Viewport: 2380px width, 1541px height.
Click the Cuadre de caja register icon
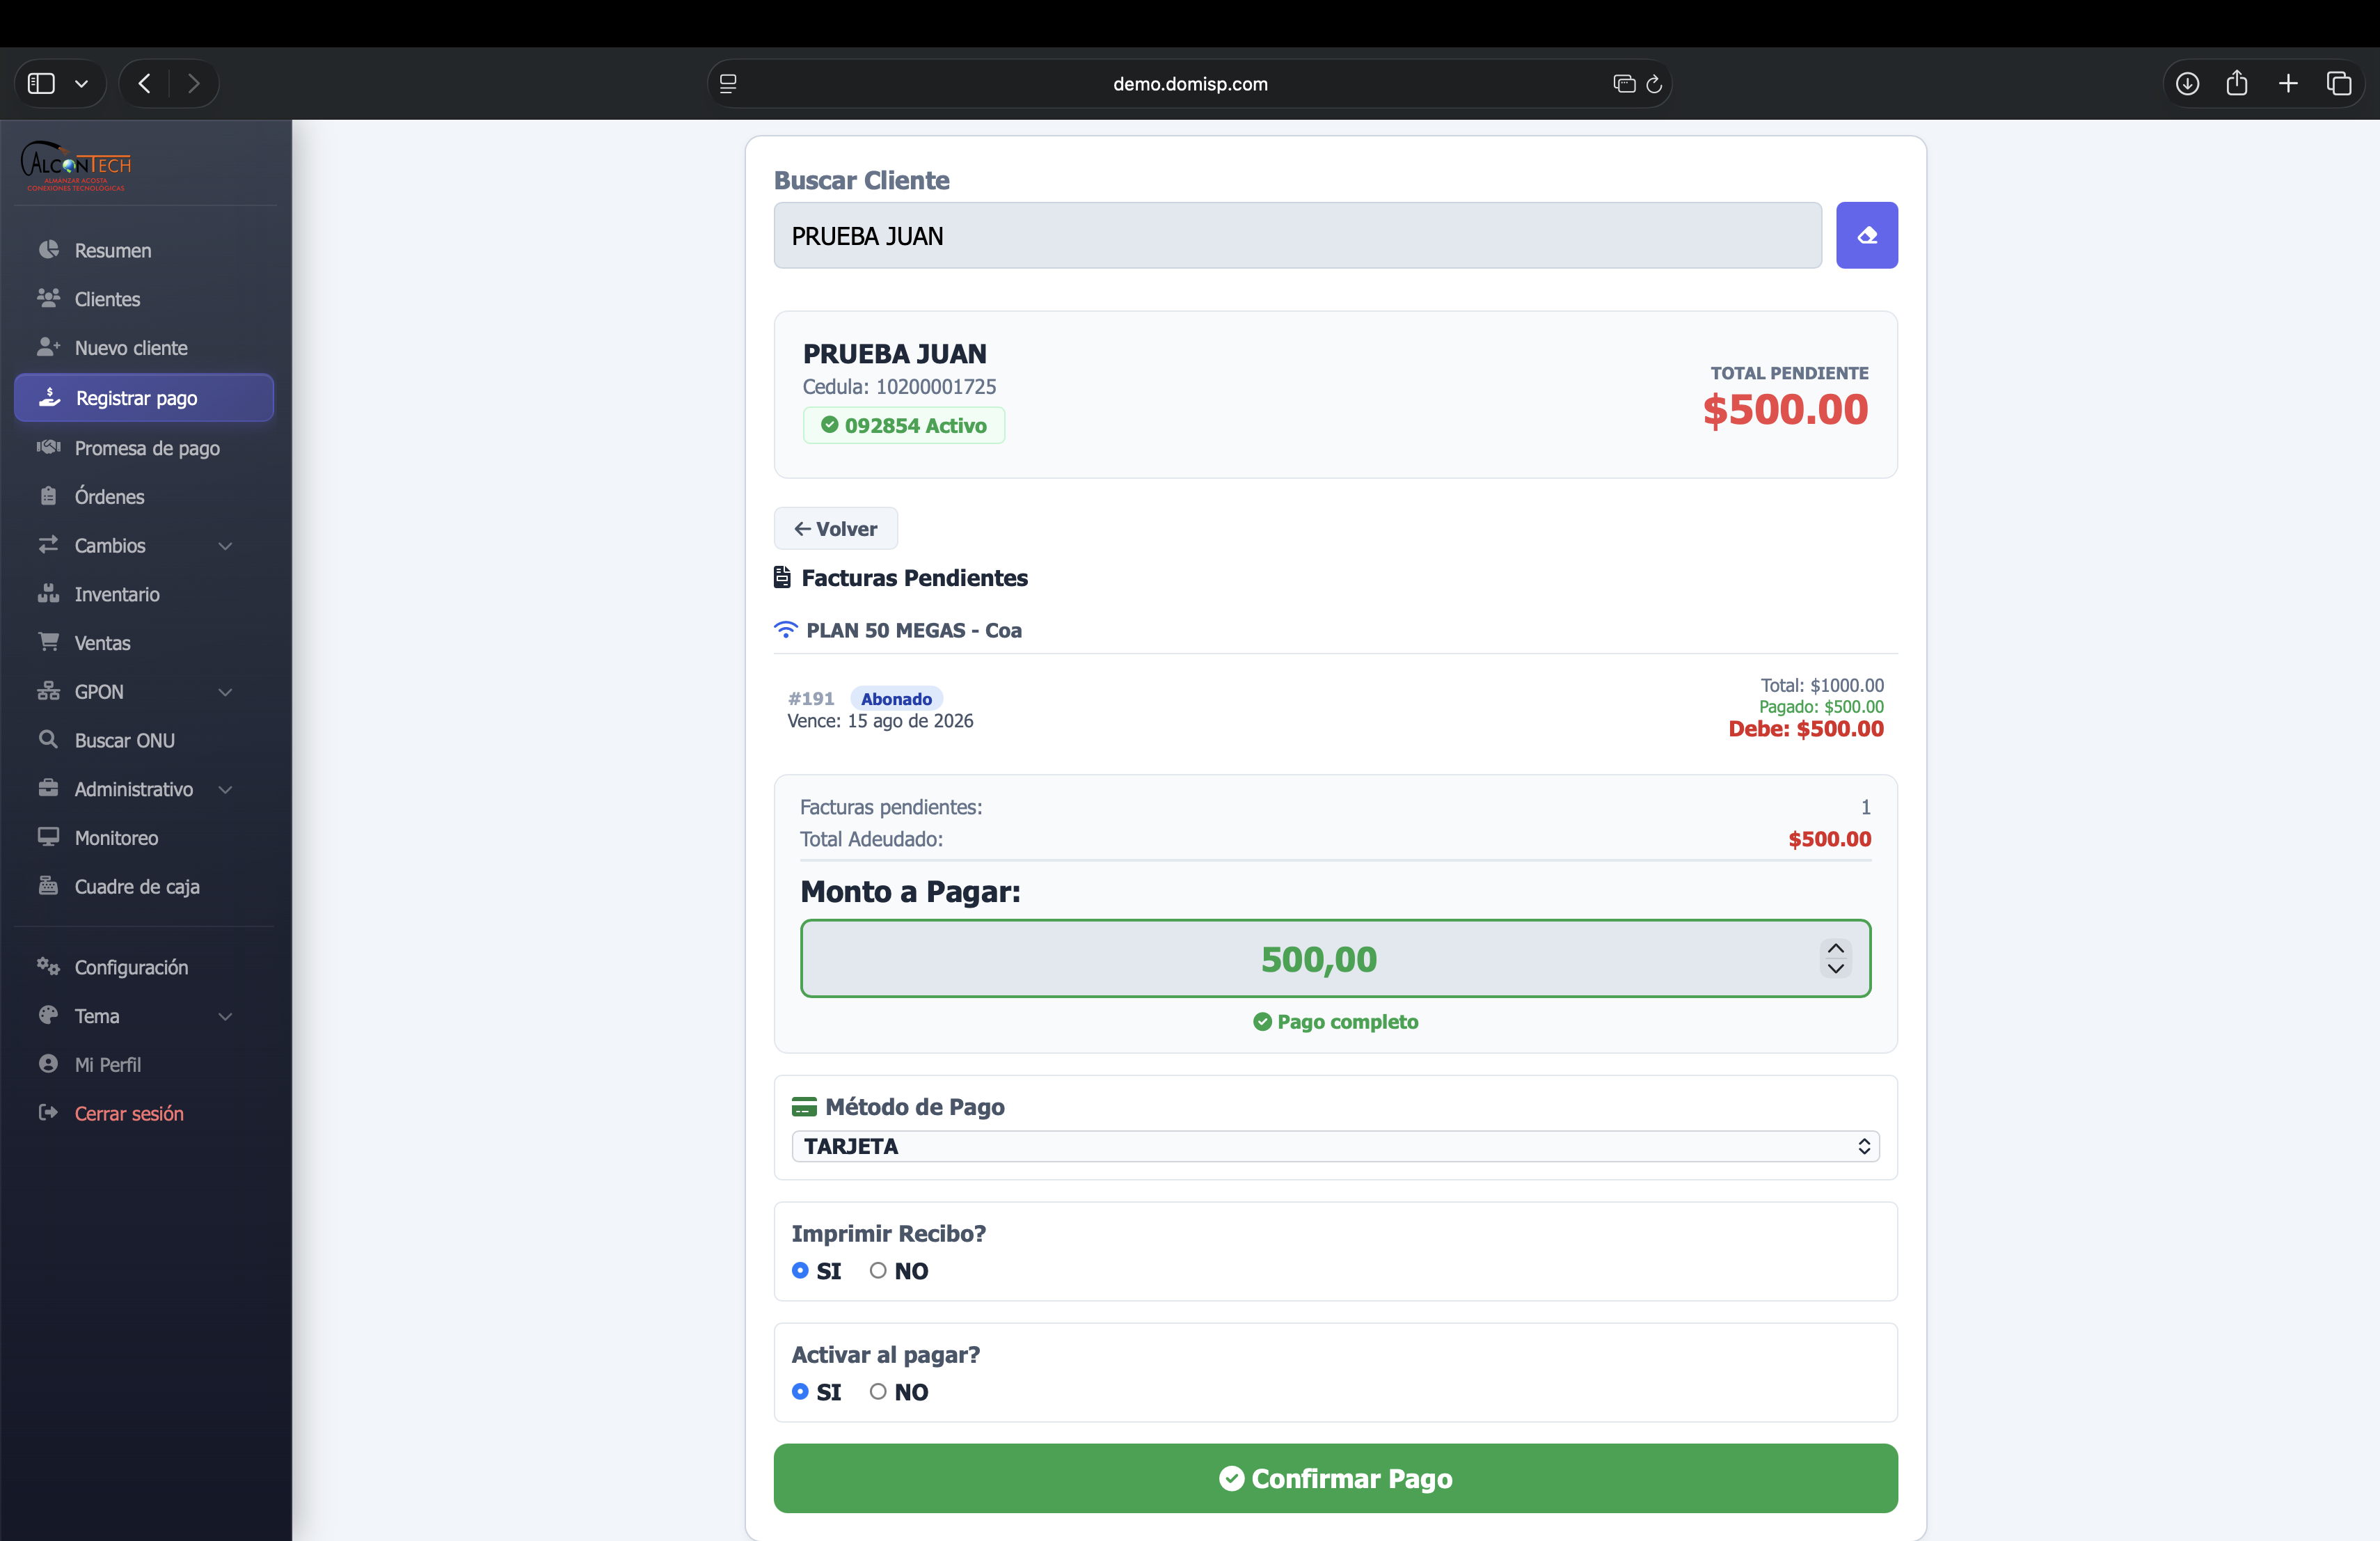[x=48, y=886]
